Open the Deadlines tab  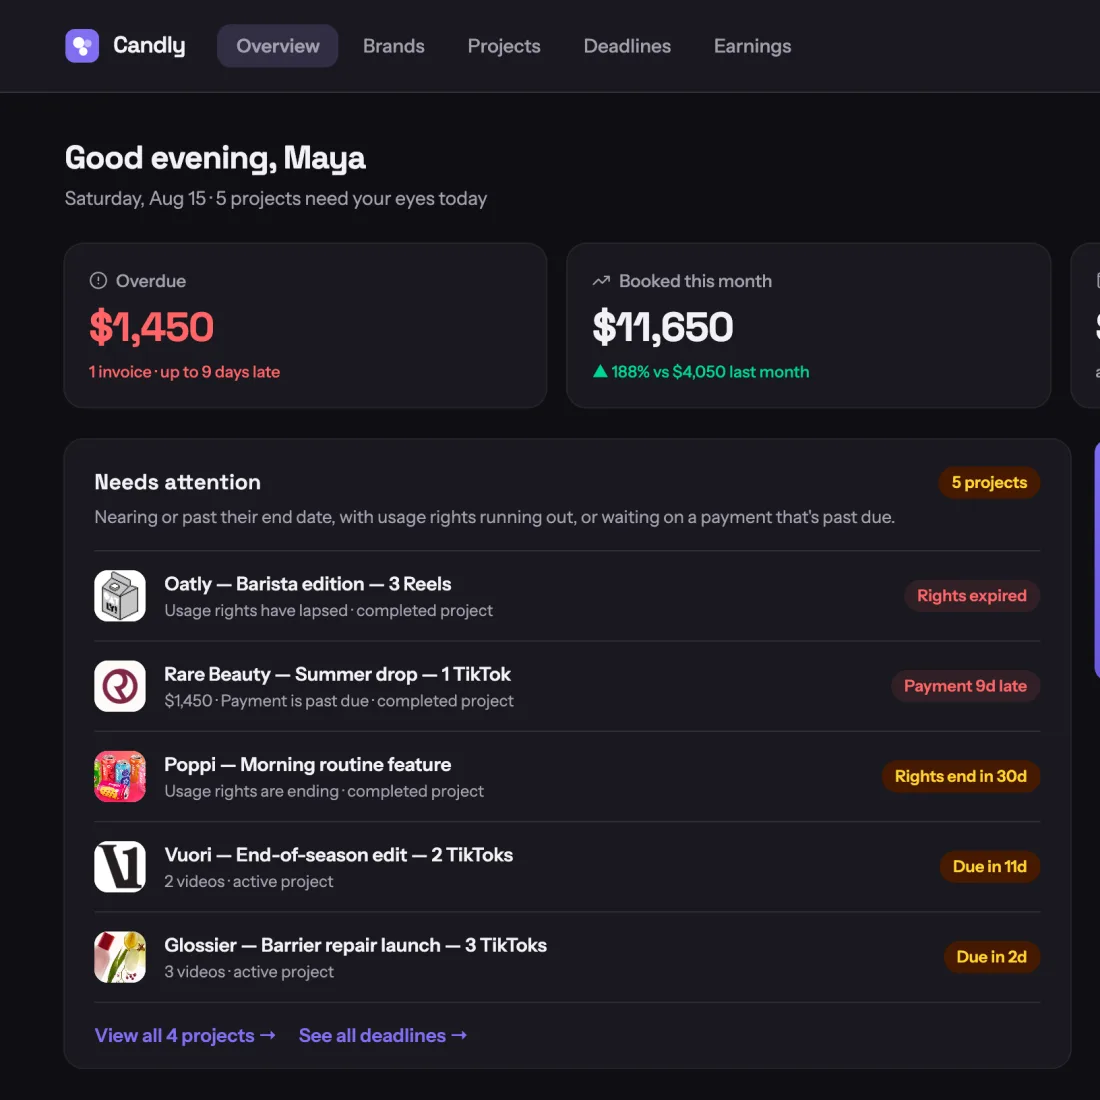(627, 46)
